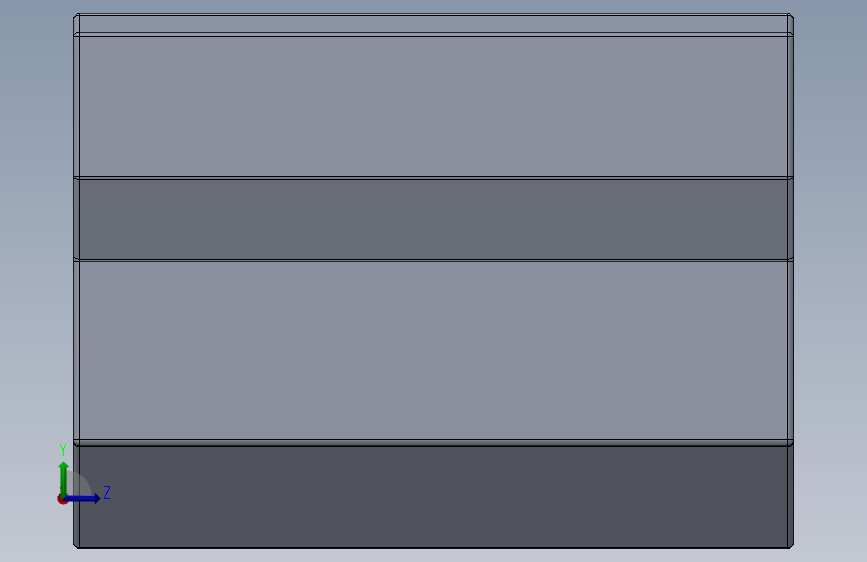Screen dimensions: 867x562
Task: Select the rounded fillet above bottom face
Action: pos(434,443)
